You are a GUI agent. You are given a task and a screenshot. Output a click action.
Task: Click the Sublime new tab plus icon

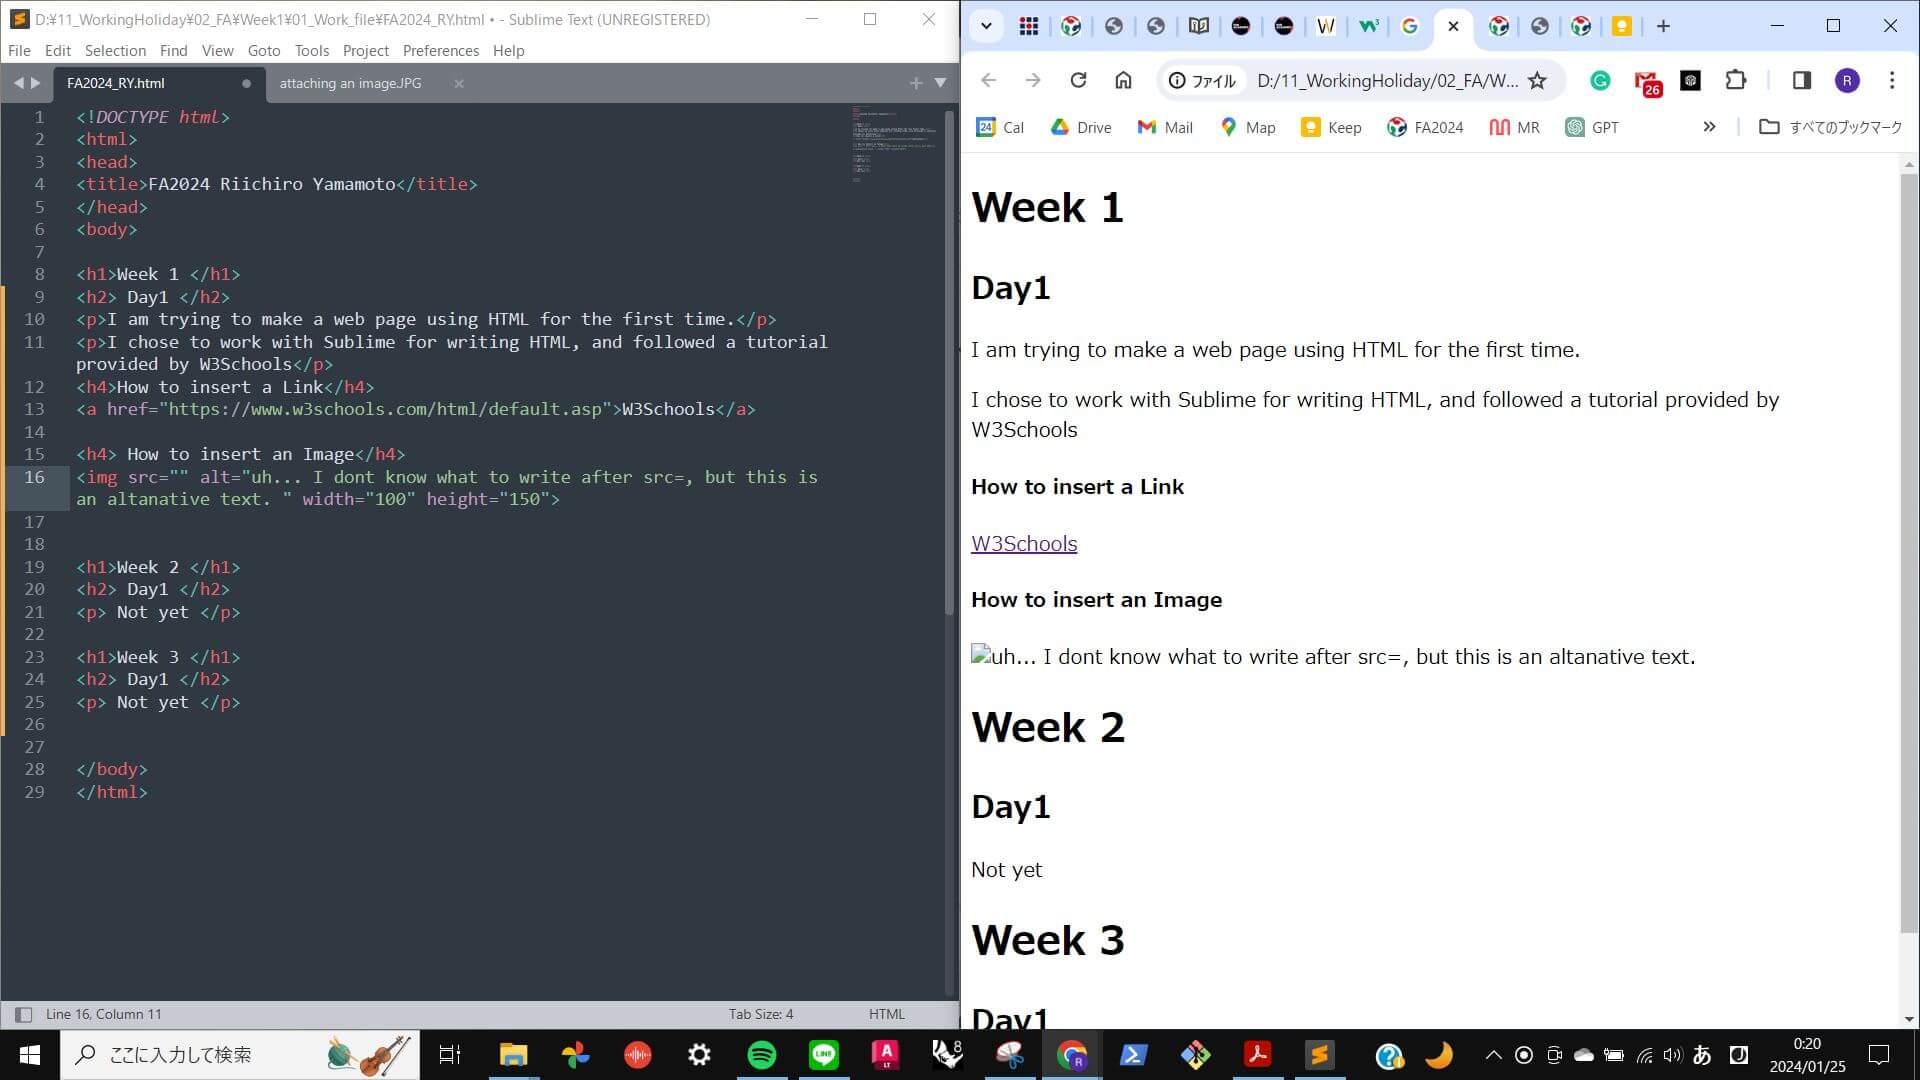[x=915, y=83]
